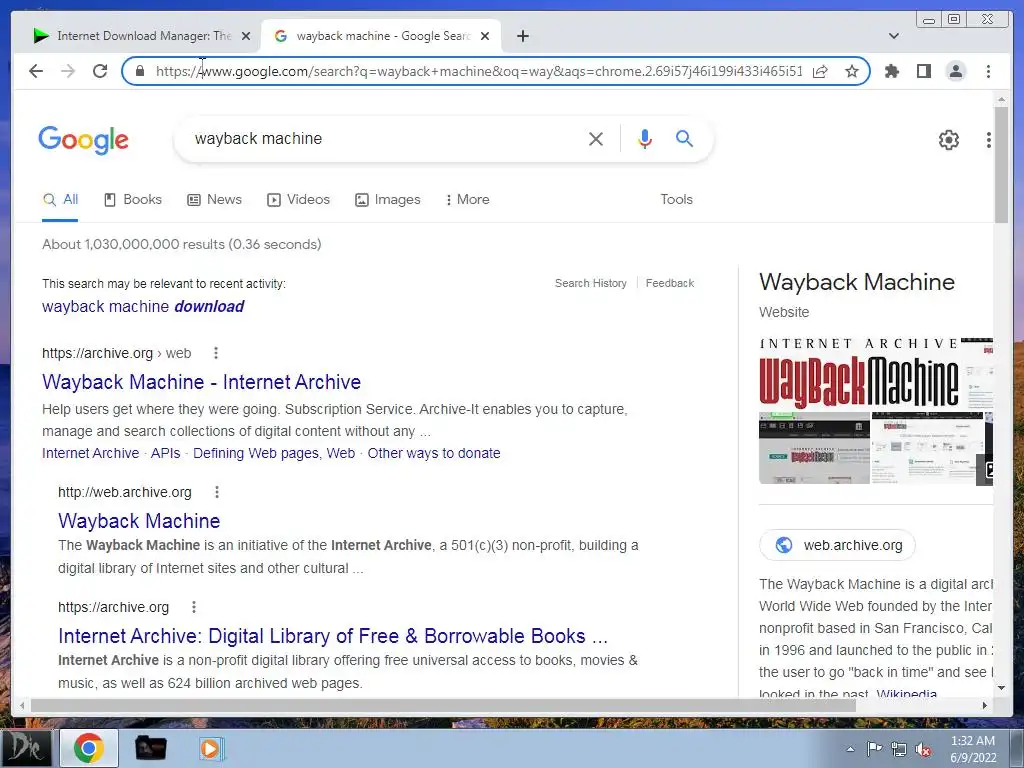Open Google quick settings gear
This screenshot has height=768, width=1024.
point(948,139)
